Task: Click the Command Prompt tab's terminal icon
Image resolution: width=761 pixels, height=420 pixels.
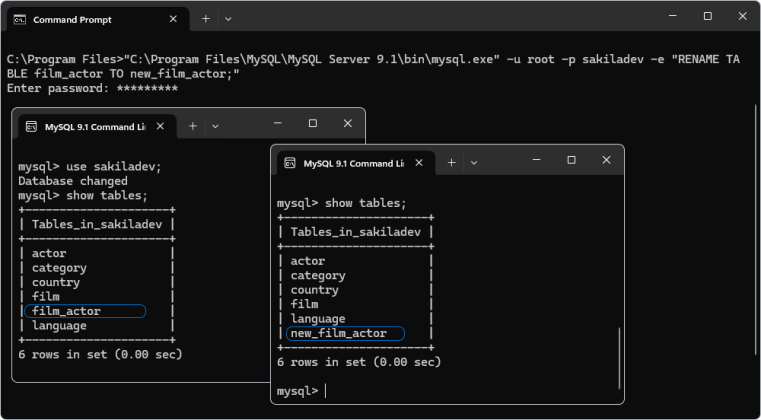Action: (x=20, y=19)
